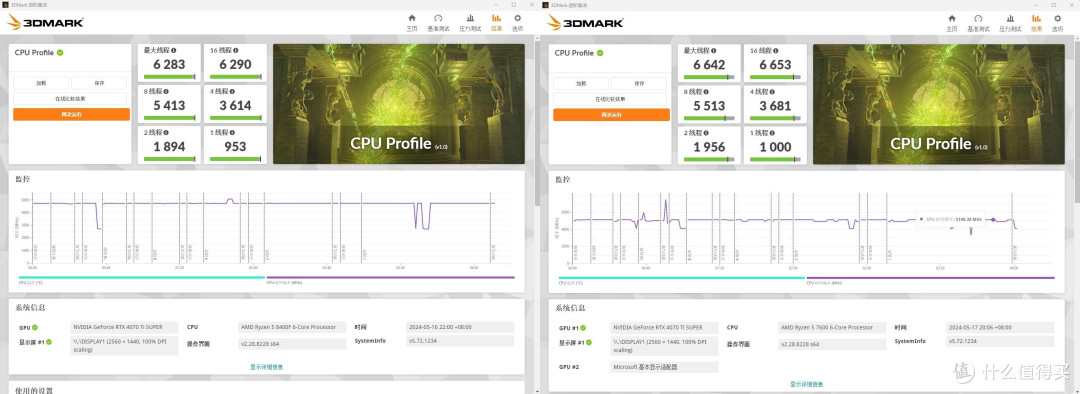Image resolution: width=1080 pixels, height=394 pixels.
Task: Open Stress Tests icon in right window
Action: [1010, 23]
